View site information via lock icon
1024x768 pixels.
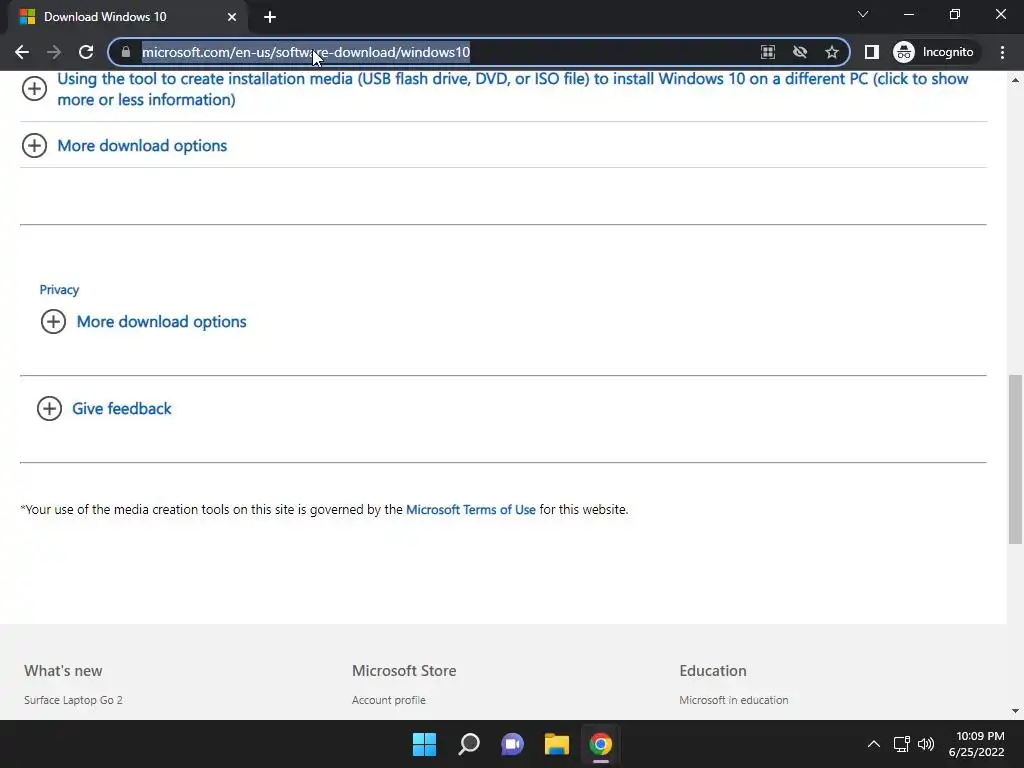tap(126, 52)
